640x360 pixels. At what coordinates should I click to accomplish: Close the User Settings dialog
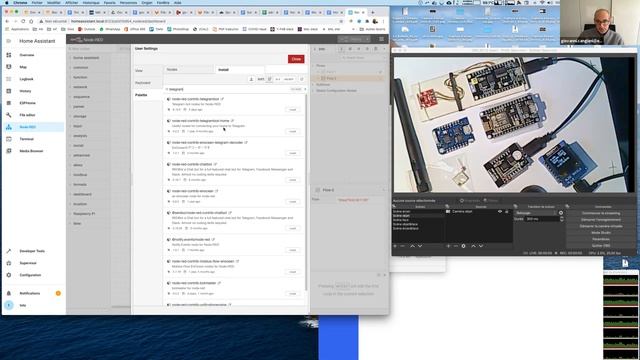click(x=296, y=59)
